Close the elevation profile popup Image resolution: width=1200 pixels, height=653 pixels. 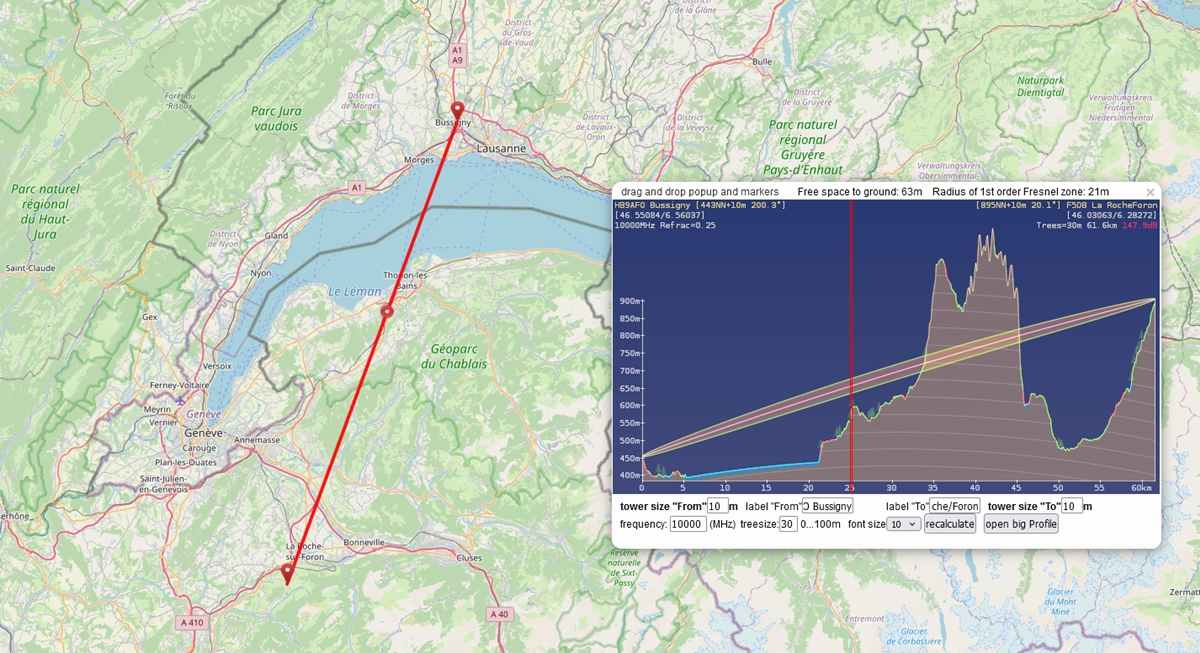1149,192
